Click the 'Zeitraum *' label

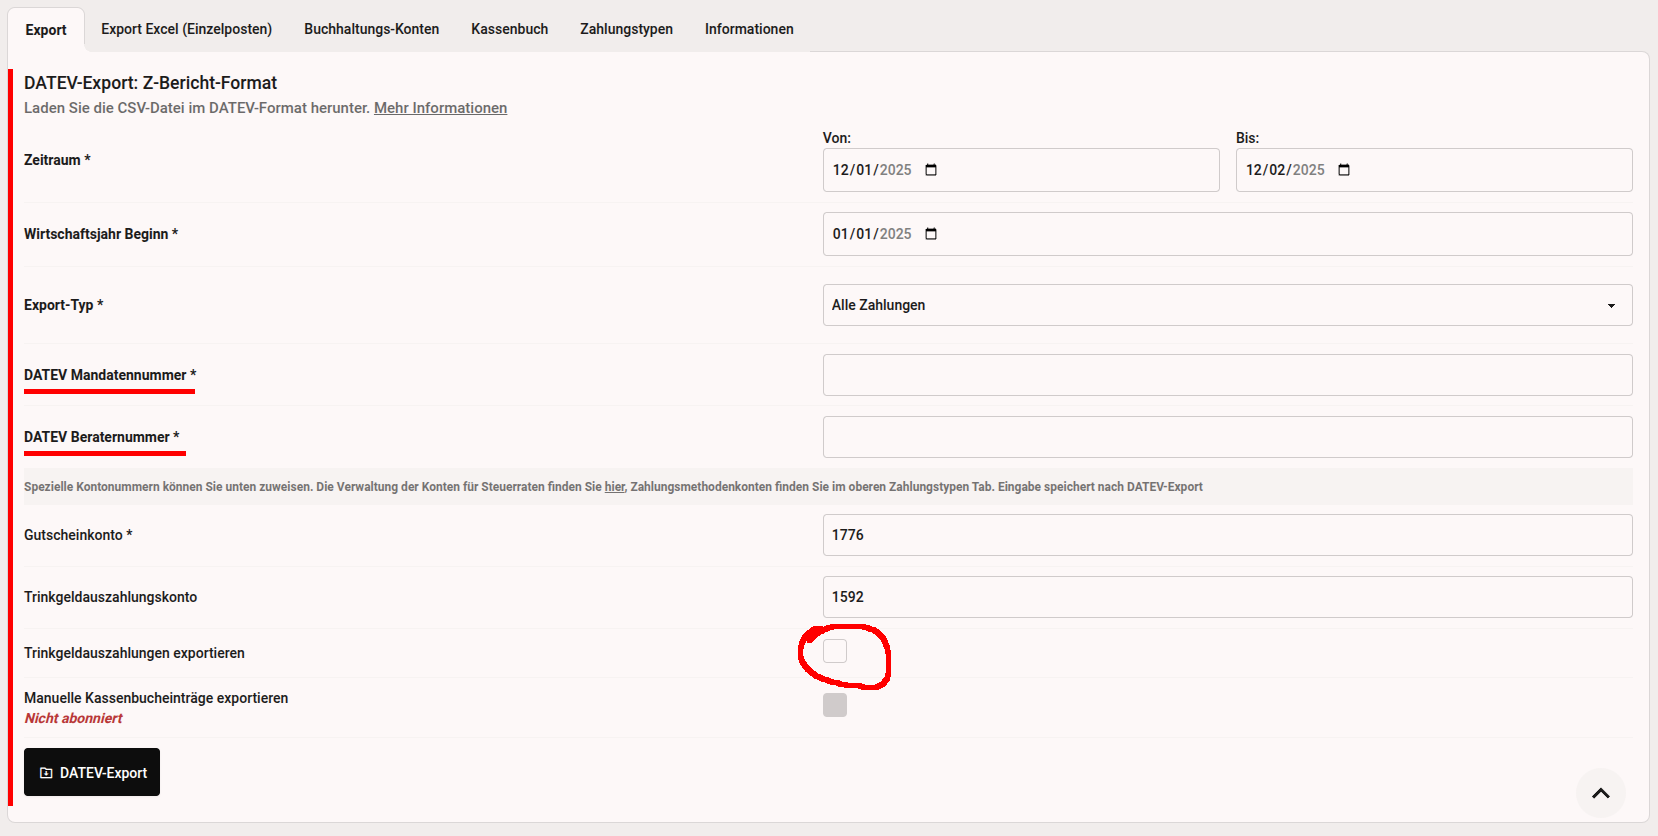tap(57, 160)
